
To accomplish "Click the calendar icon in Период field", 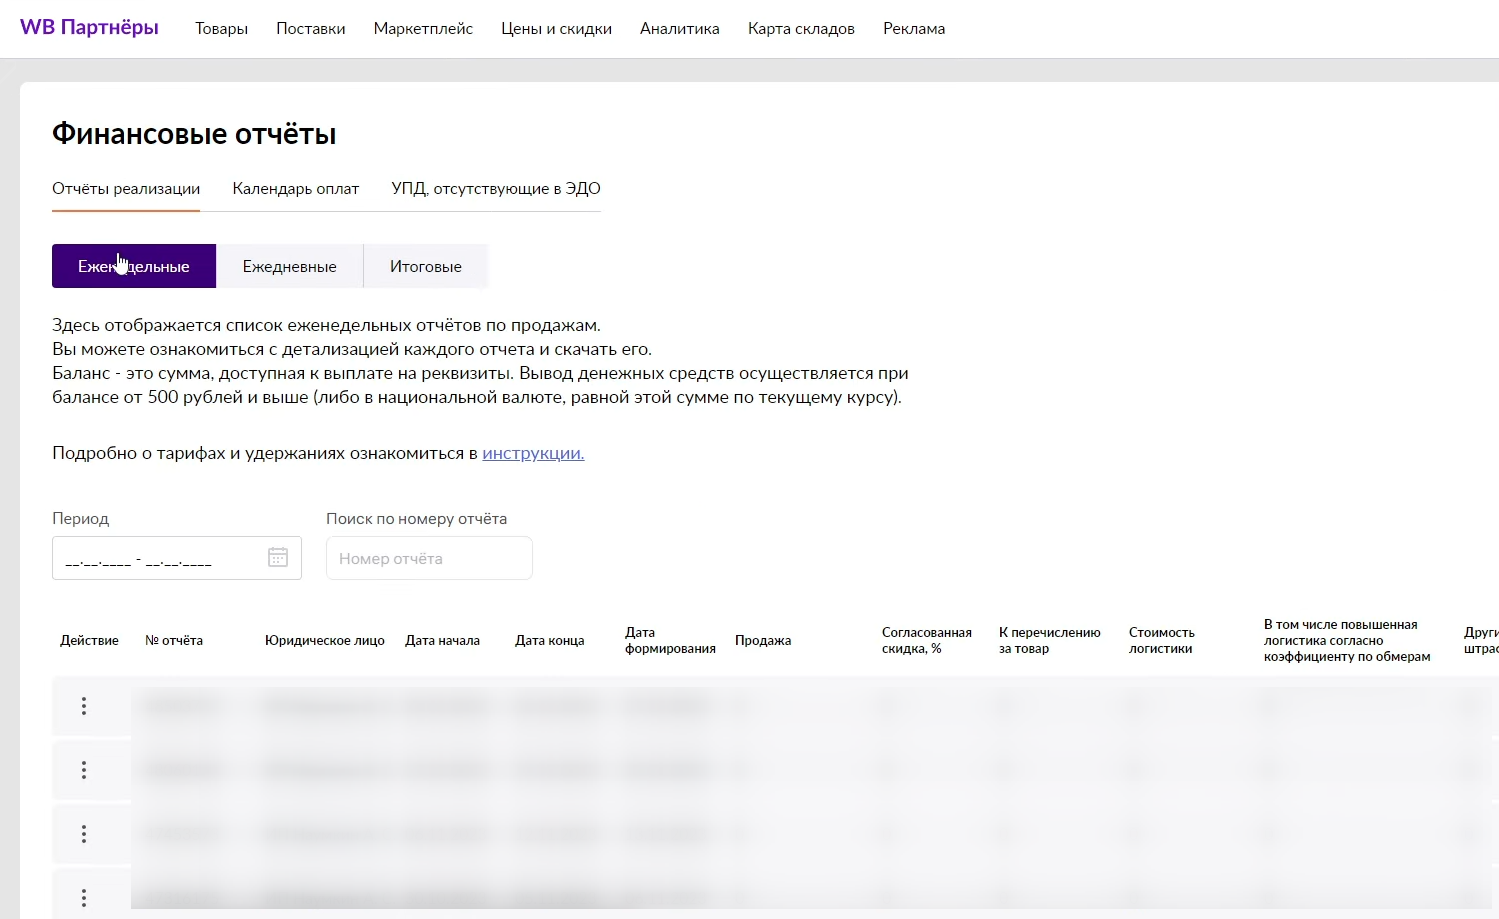I will click(278, 558).
